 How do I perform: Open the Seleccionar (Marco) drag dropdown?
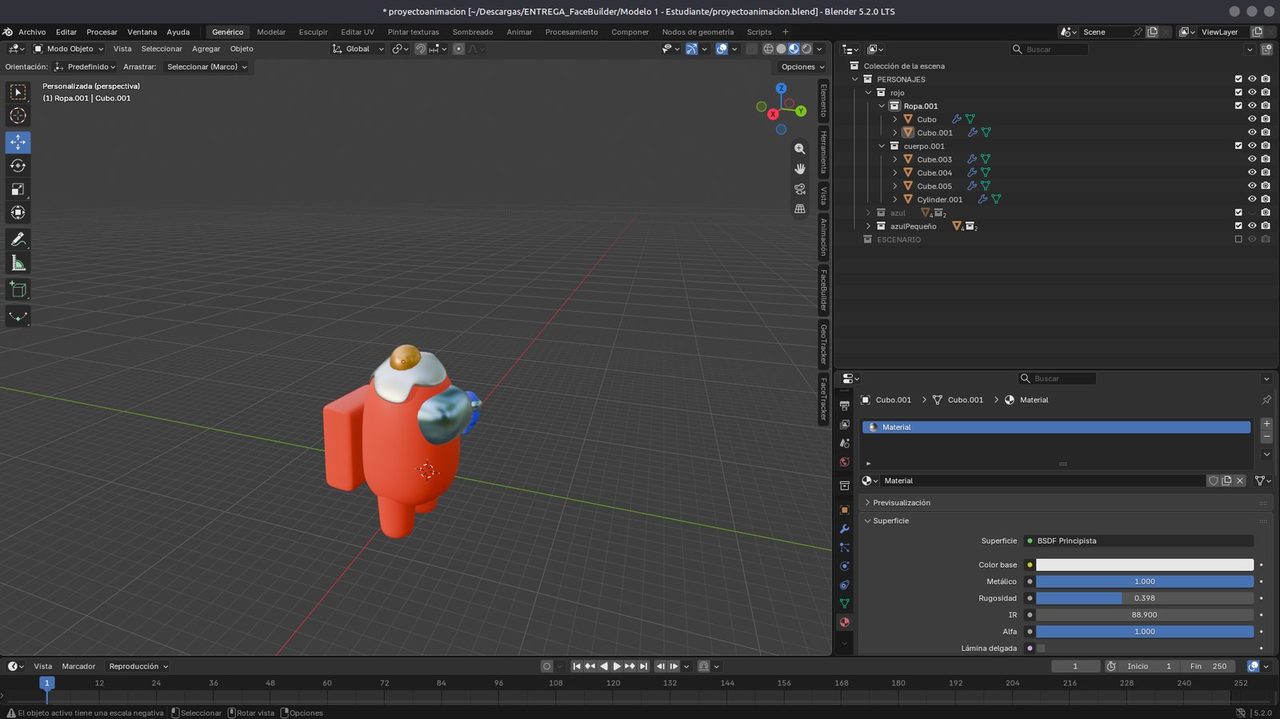coord(207,67)
